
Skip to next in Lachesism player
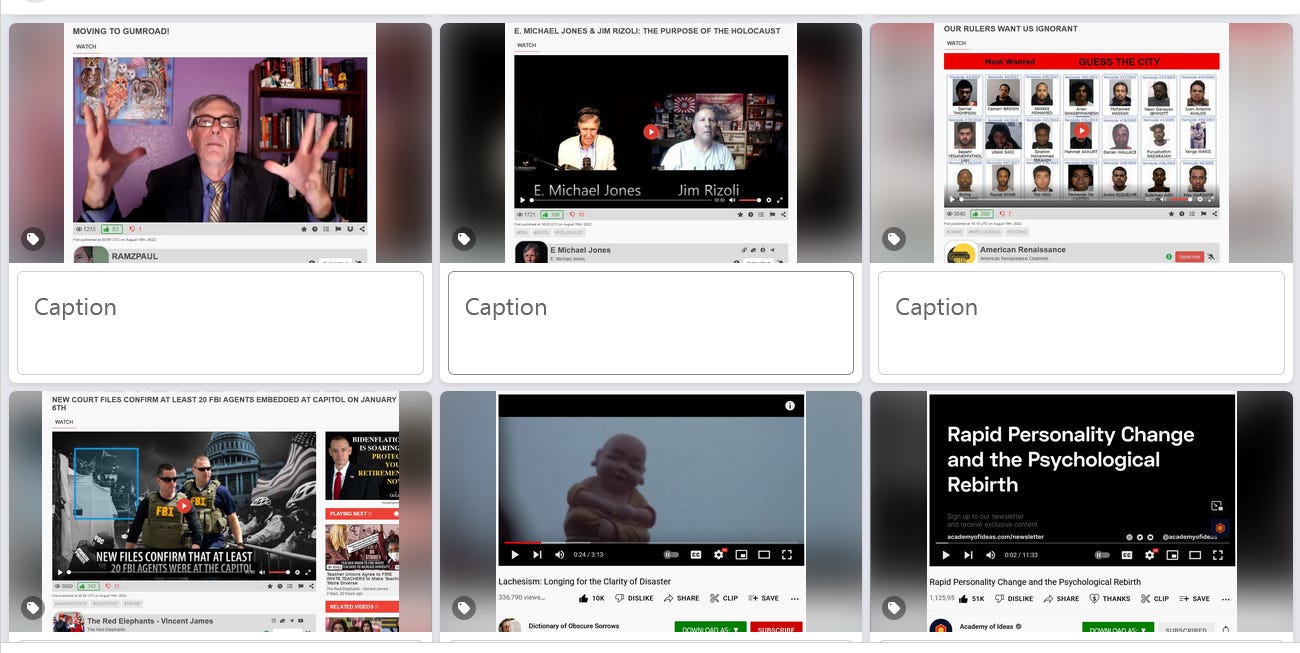[537, 555]
